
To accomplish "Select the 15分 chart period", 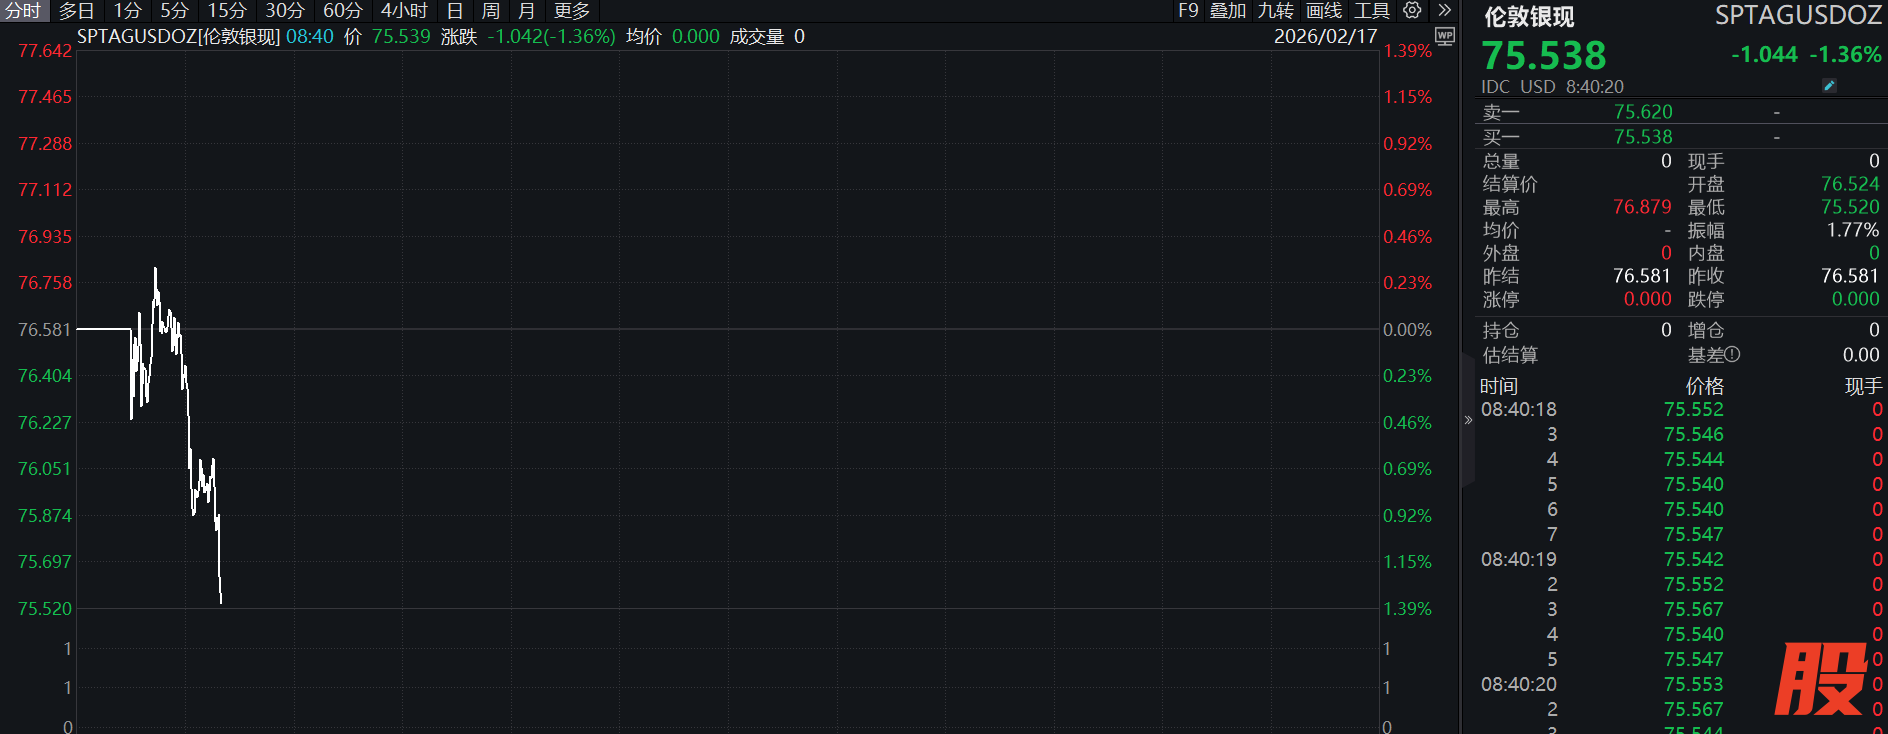I will 226,11.
